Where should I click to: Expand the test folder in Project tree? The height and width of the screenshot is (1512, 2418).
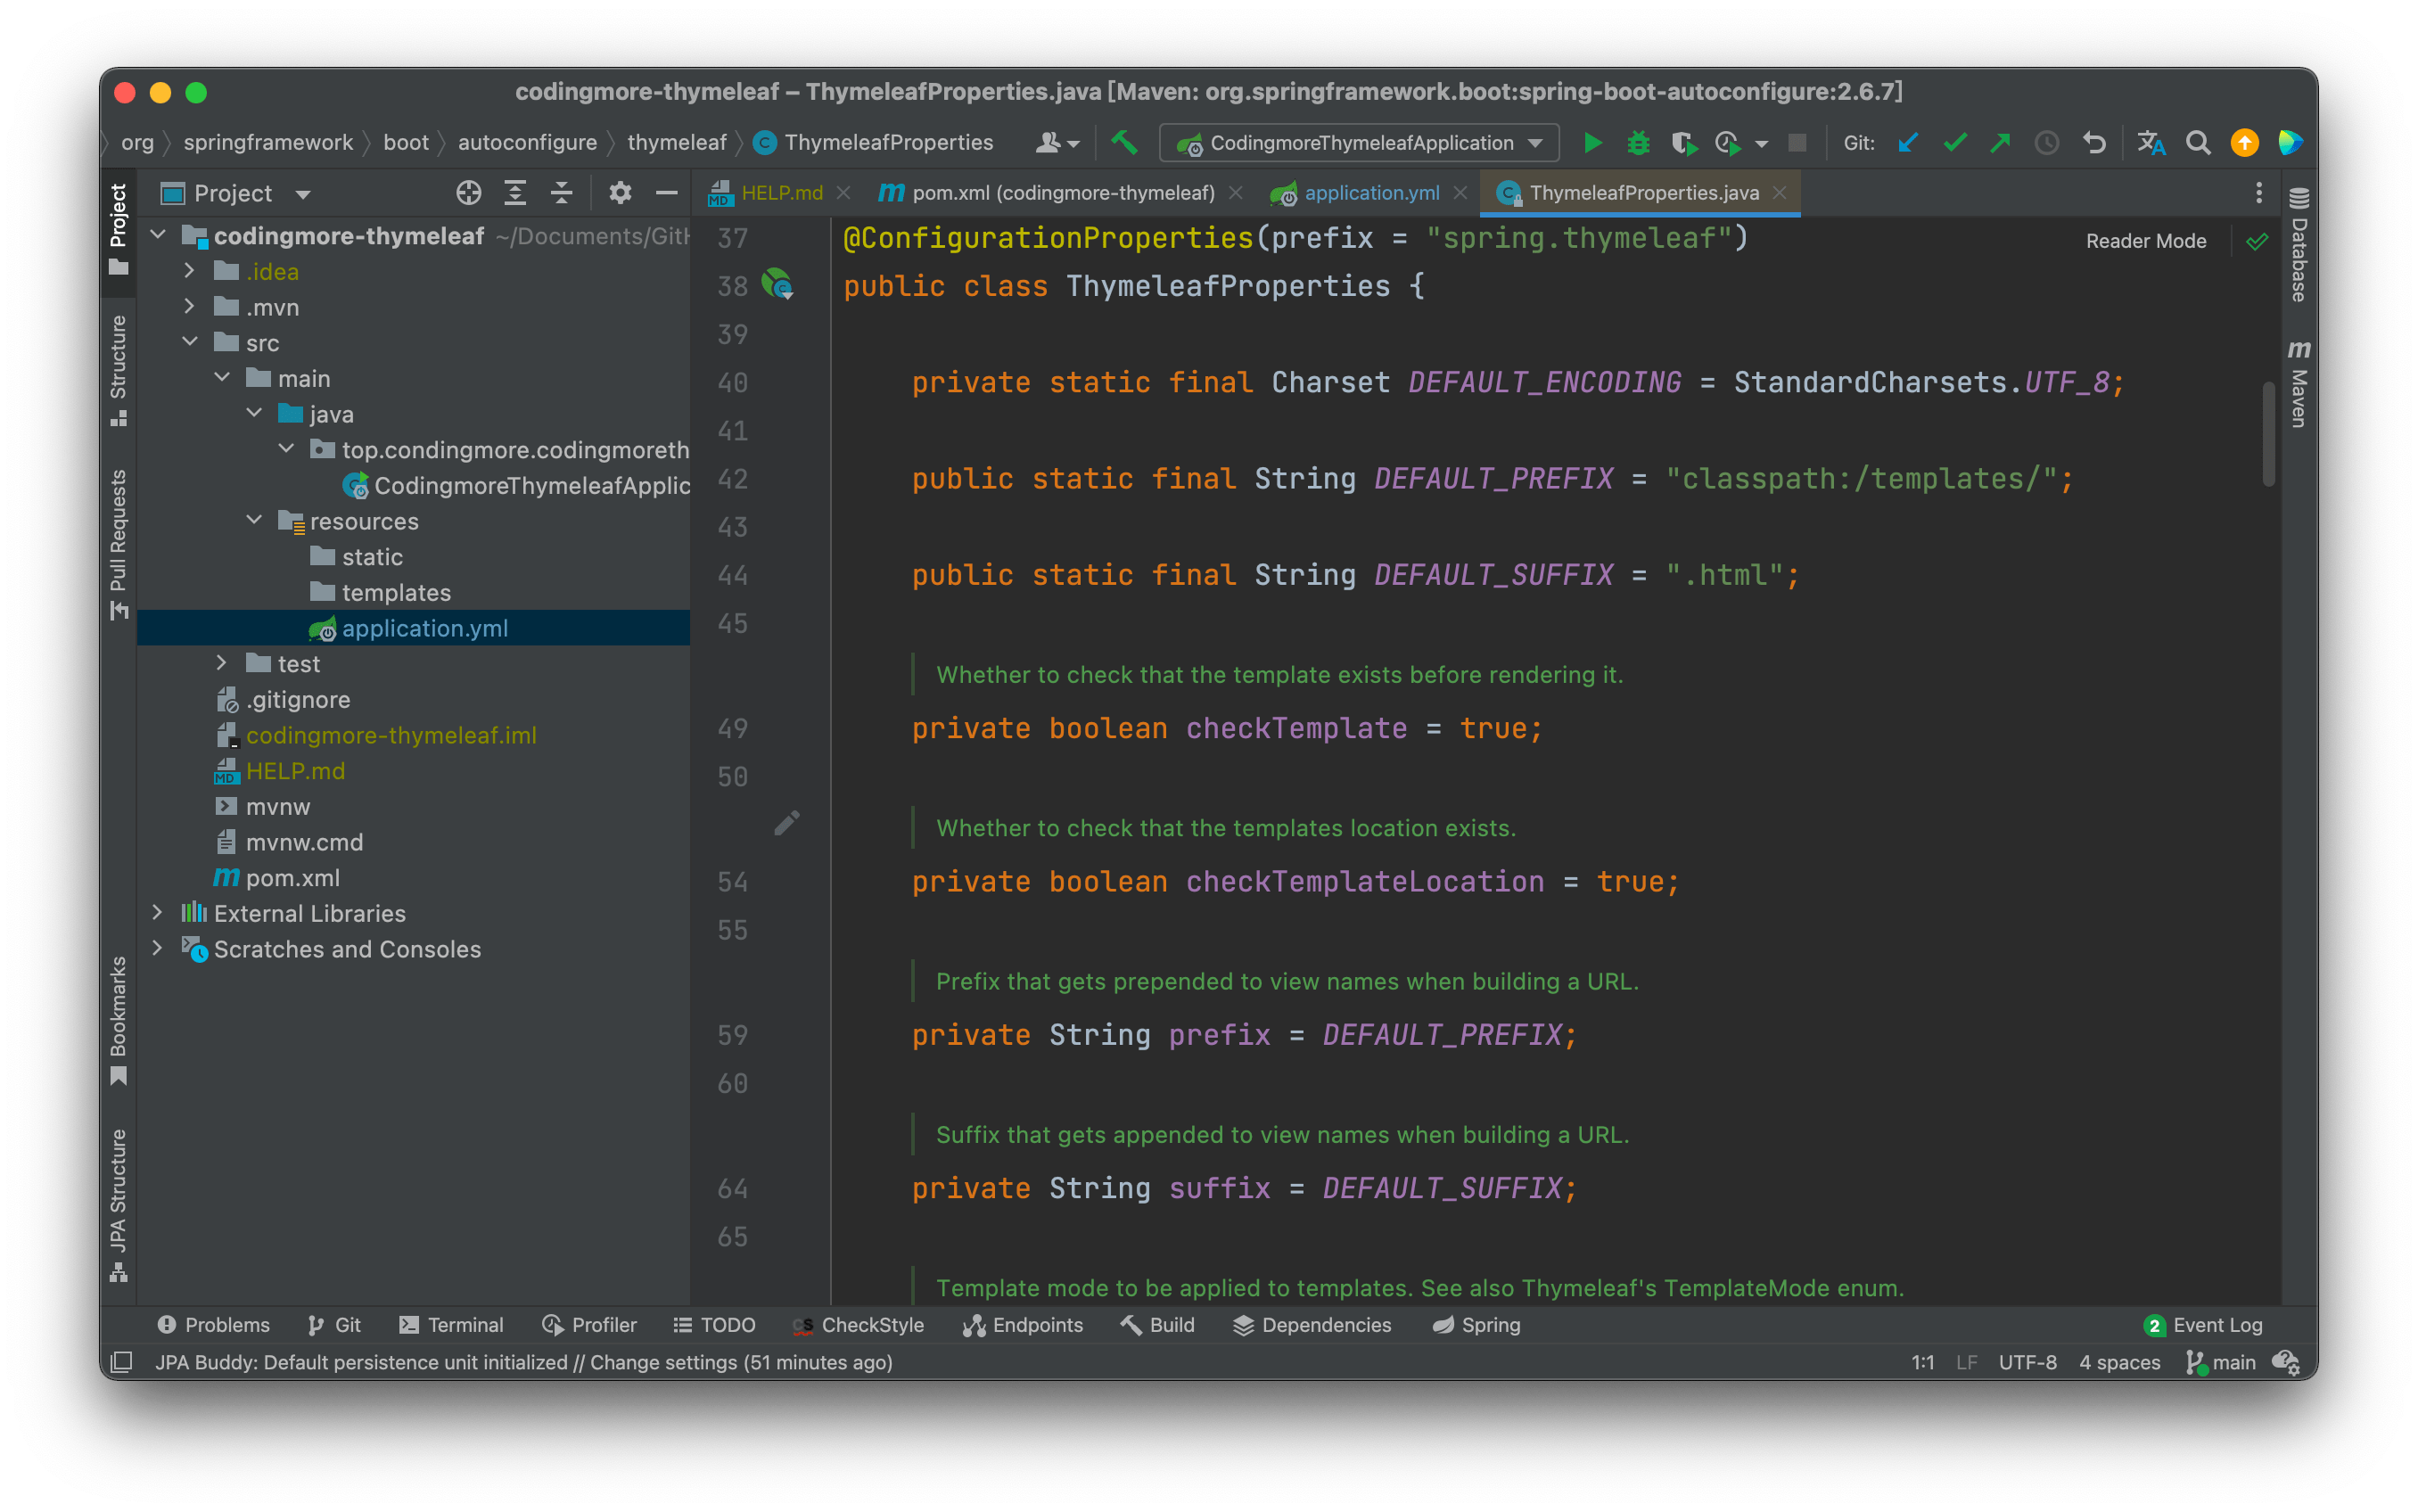[221, 663]
